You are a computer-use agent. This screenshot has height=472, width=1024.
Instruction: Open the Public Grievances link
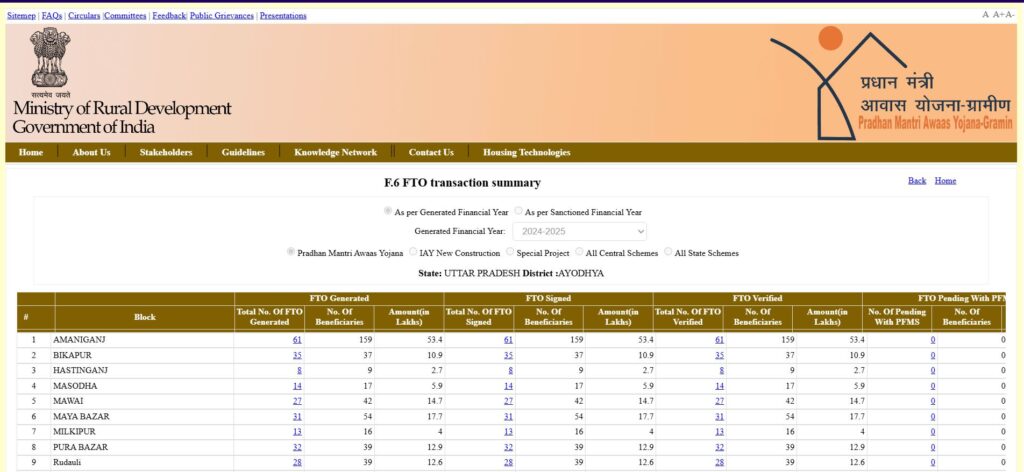(x=222, y=16)
